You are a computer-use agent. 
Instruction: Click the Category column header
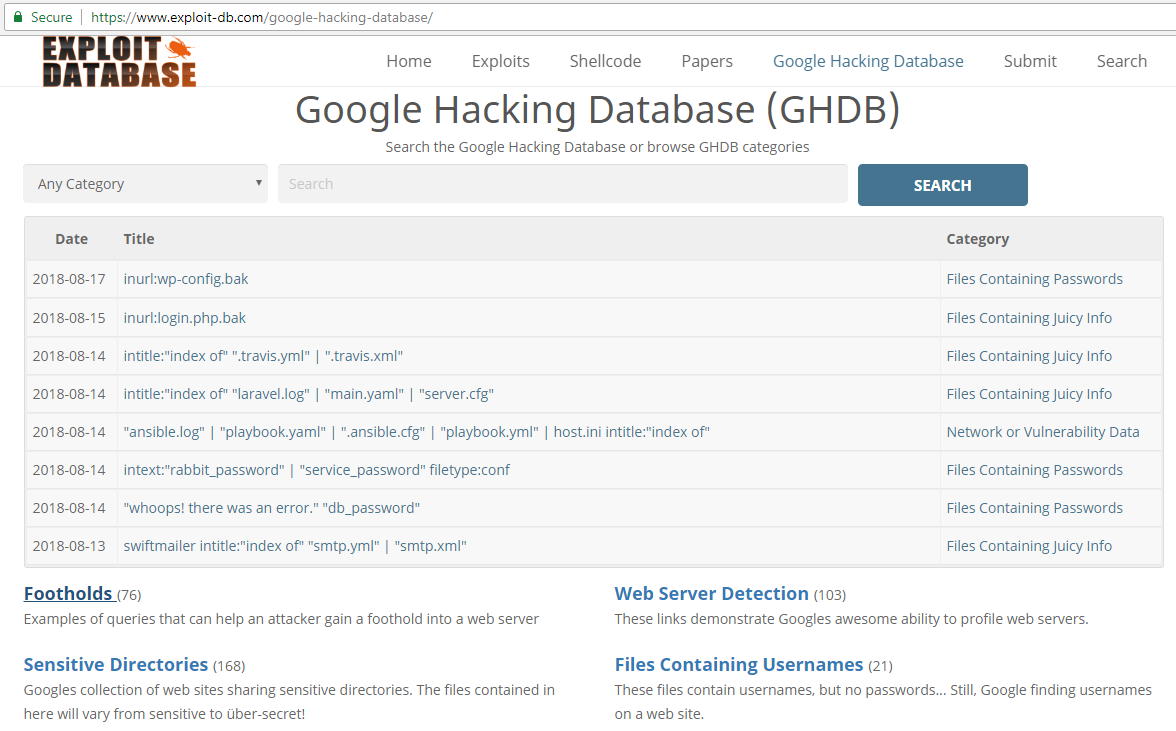click(x=977, y=239)
